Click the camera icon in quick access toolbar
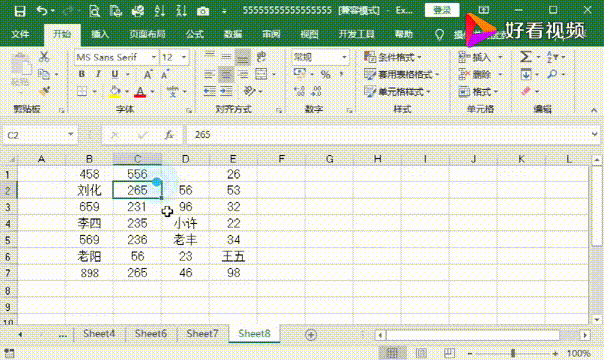The image size is (604, 360). pos(203,11)
